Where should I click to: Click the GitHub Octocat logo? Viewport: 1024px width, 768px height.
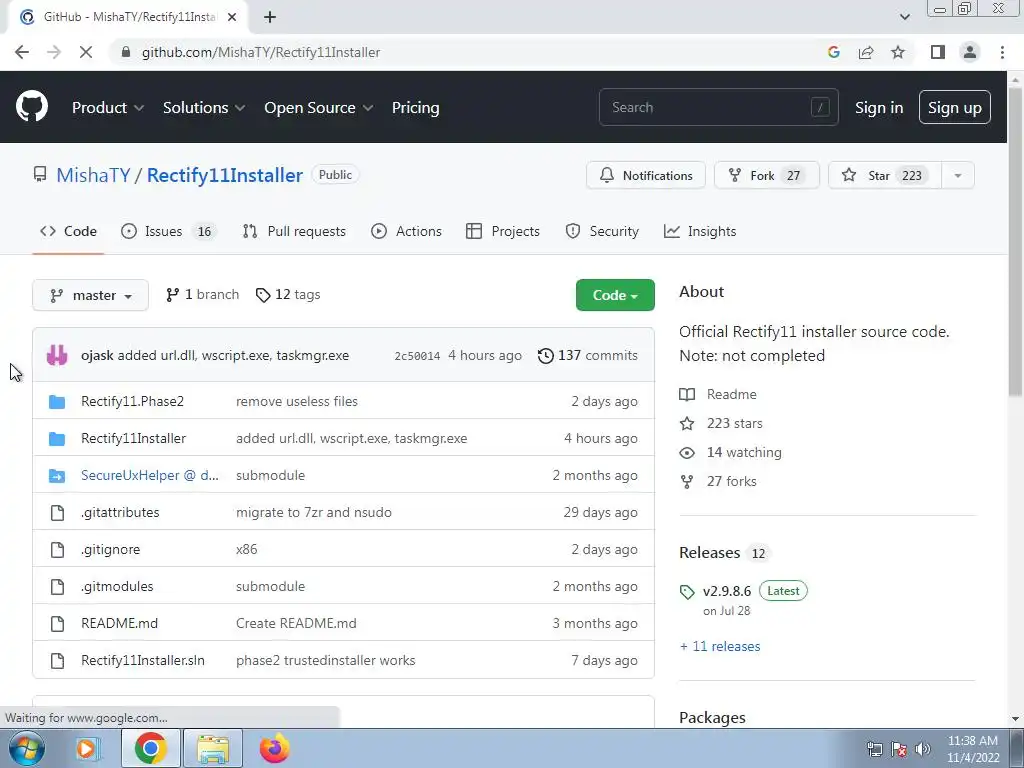click(32, 107)
